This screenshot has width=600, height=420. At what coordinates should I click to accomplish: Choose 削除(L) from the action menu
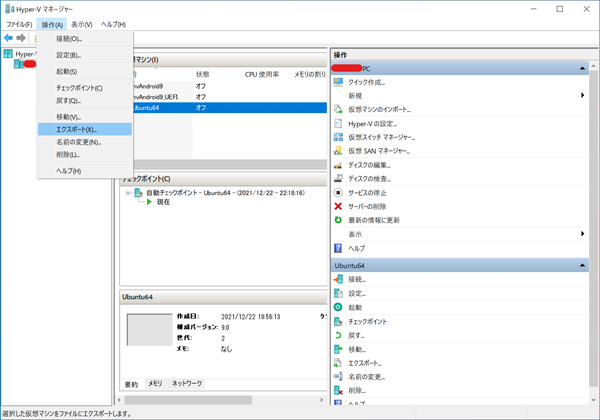[x=85, y=155]
